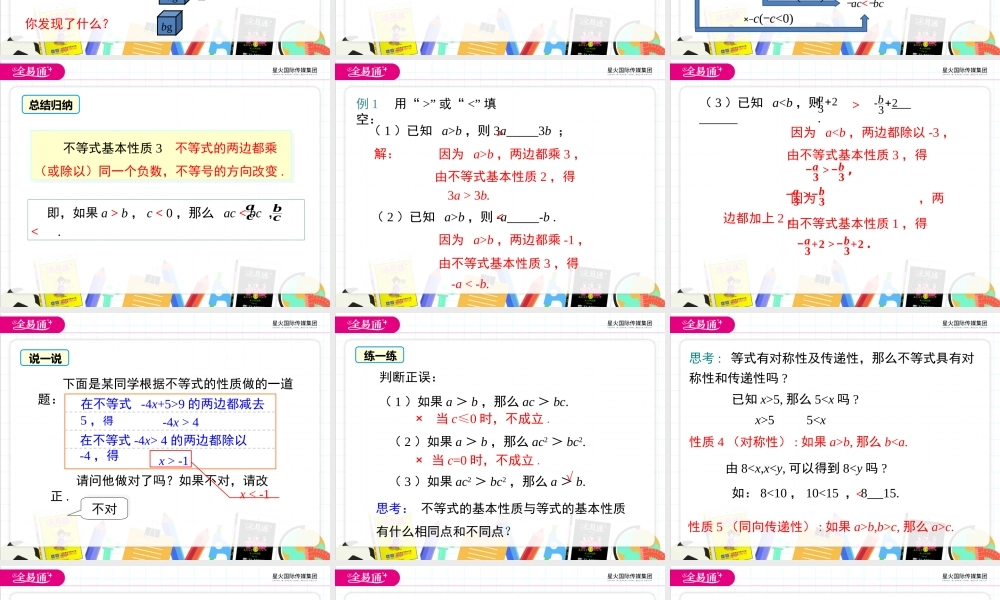Select the 练一练 label tab
Viewport: 1000px width, 600px height.
379,354
